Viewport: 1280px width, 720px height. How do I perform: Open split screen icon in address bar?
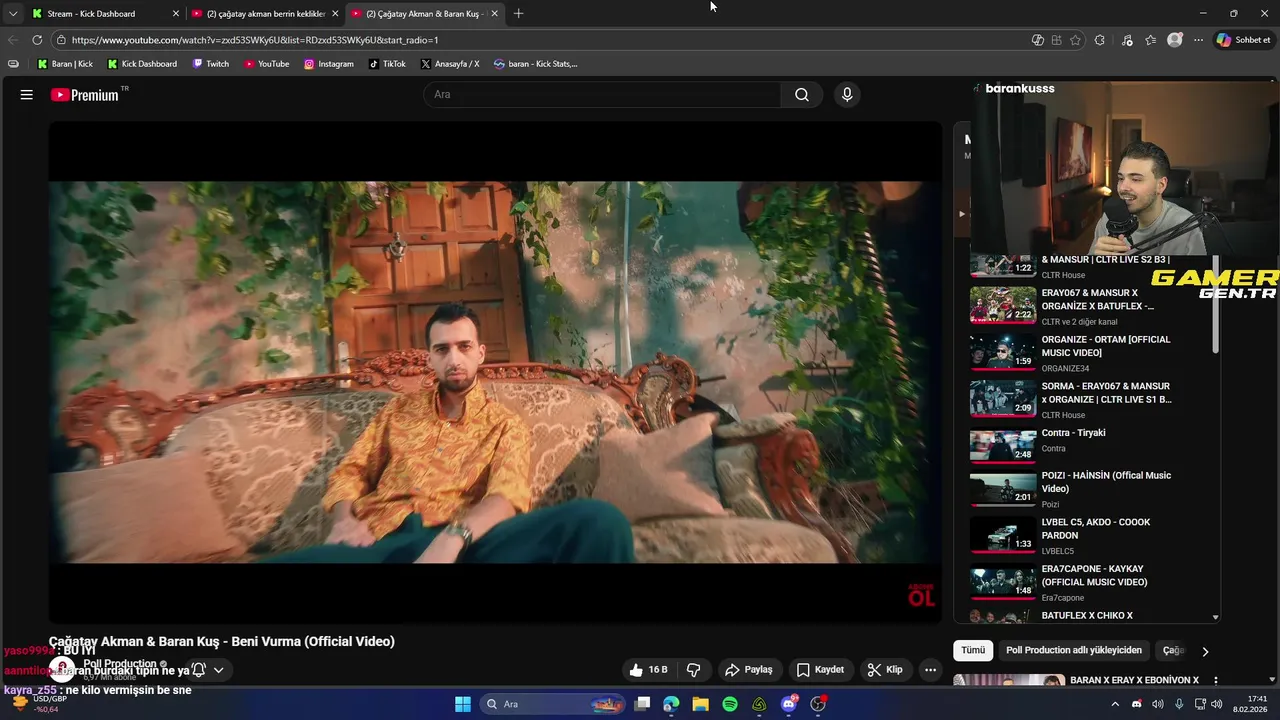(x=1057, y=40)
